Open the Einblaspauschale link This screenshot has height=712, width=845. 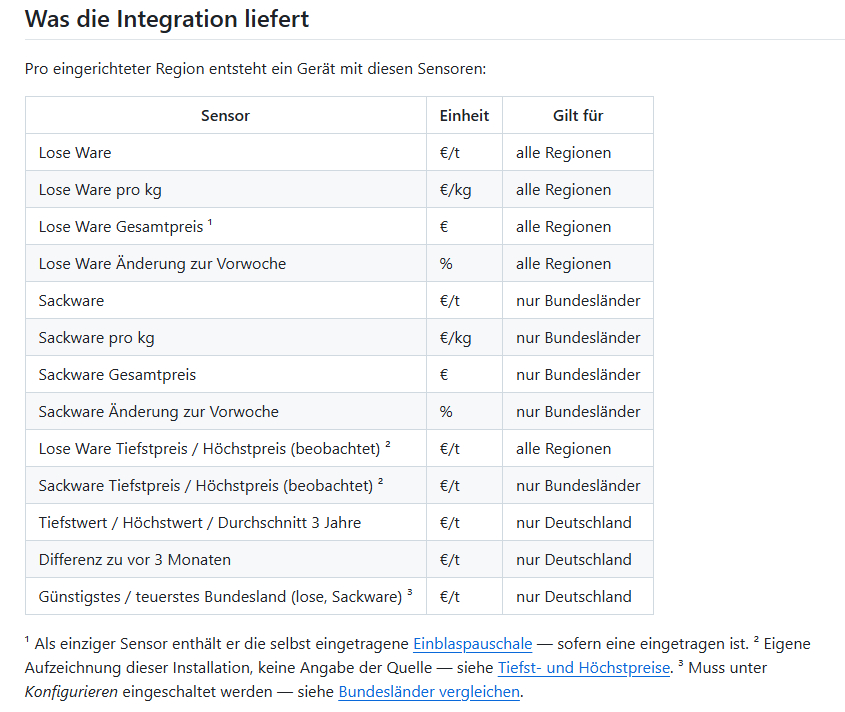(x=473, y=644)
